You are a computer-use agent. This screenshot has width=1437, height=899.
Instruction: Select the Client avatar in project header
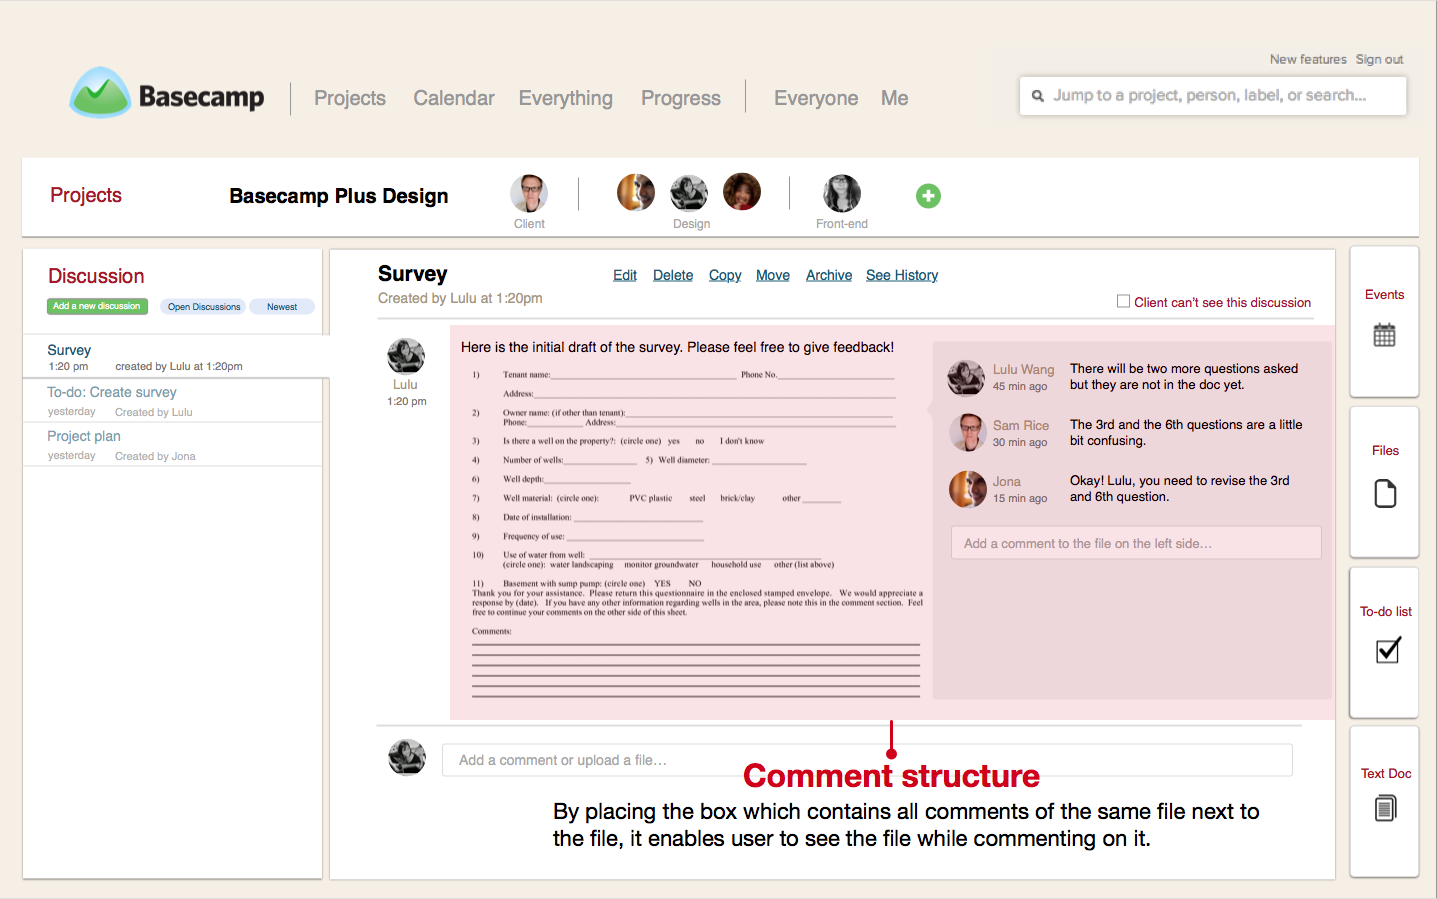529,193
